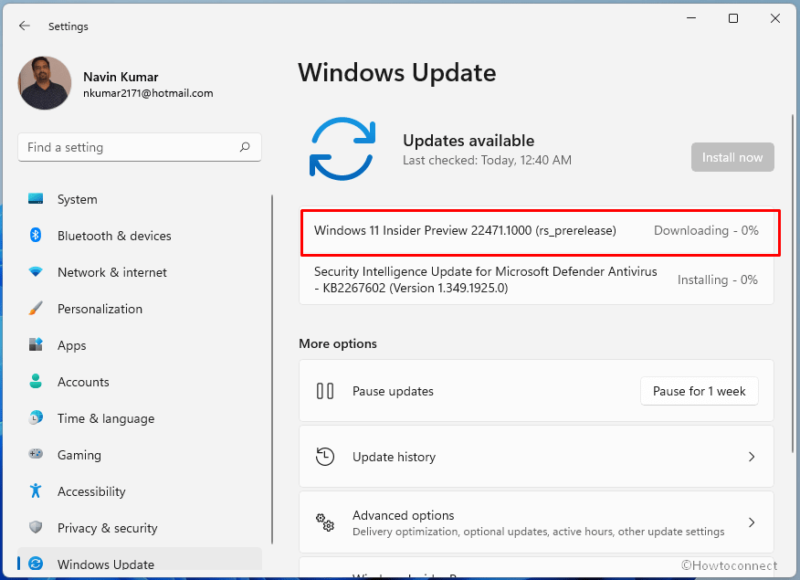Click the Time & language clock icon
This screenshot has height=580, width=800.
[36, 417]
